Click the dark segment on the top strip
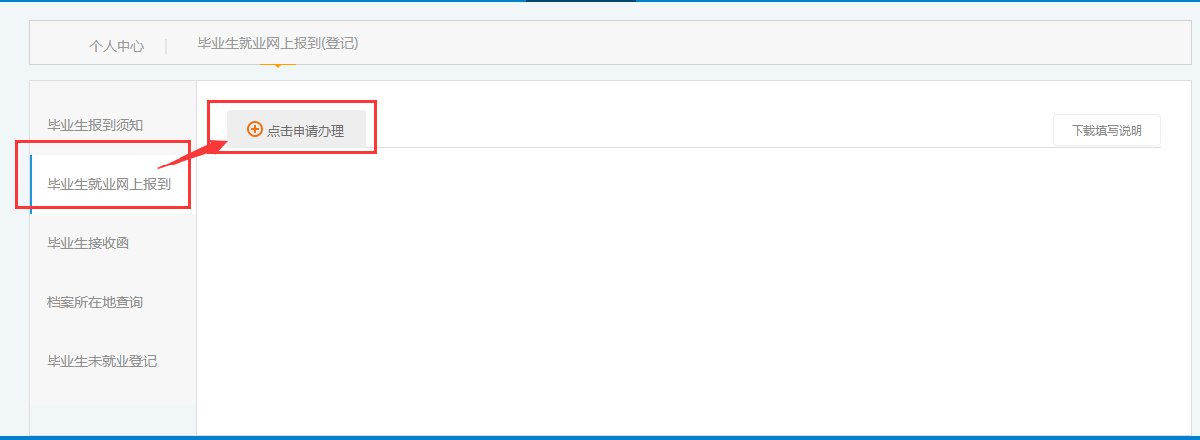 point(580,1)
